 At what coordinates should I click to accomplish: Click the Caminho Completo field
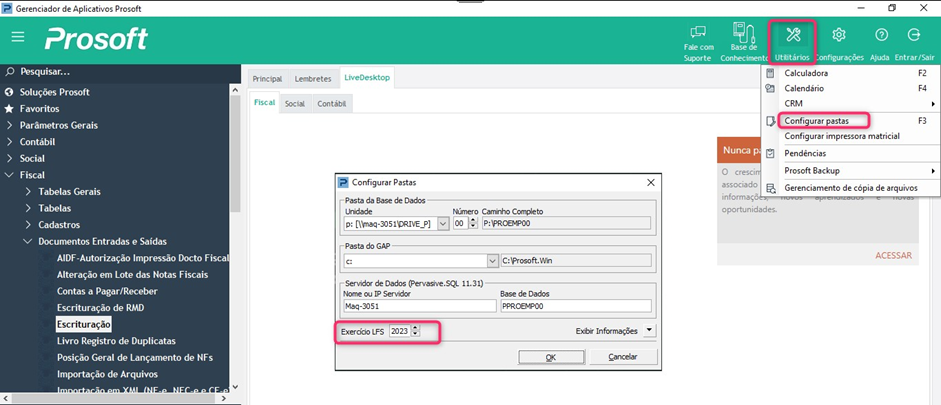pyautogui.click(x=566, y=223)
